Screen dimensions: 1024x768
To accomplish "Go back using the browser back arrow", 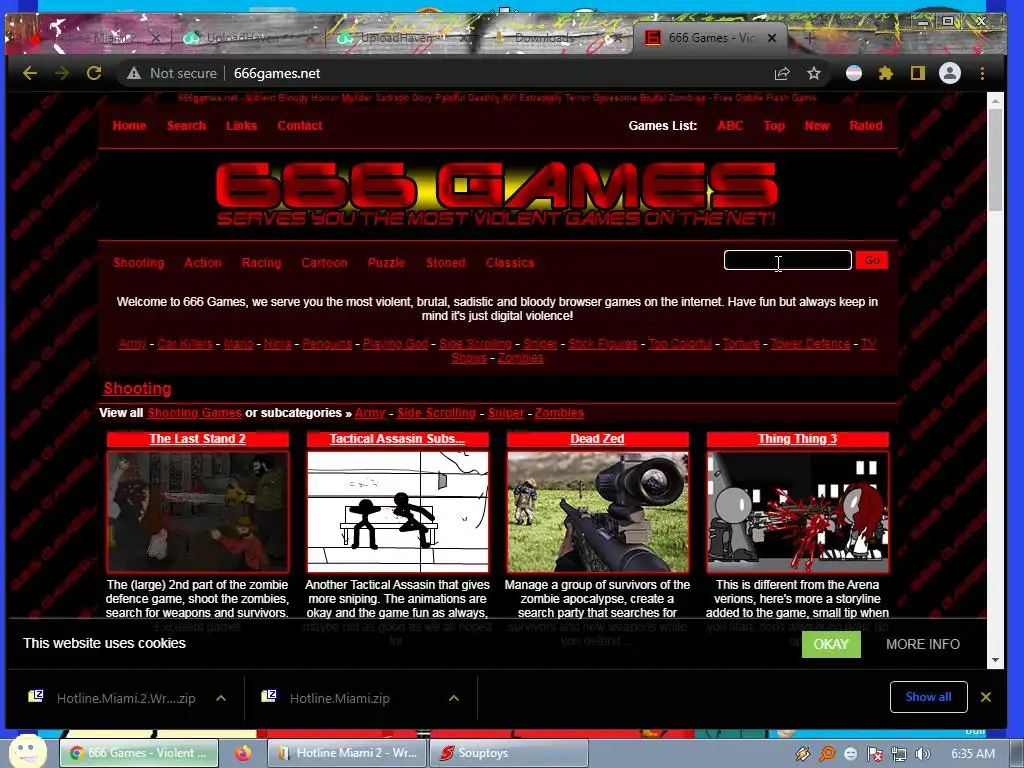I will (x=30, y=73).
